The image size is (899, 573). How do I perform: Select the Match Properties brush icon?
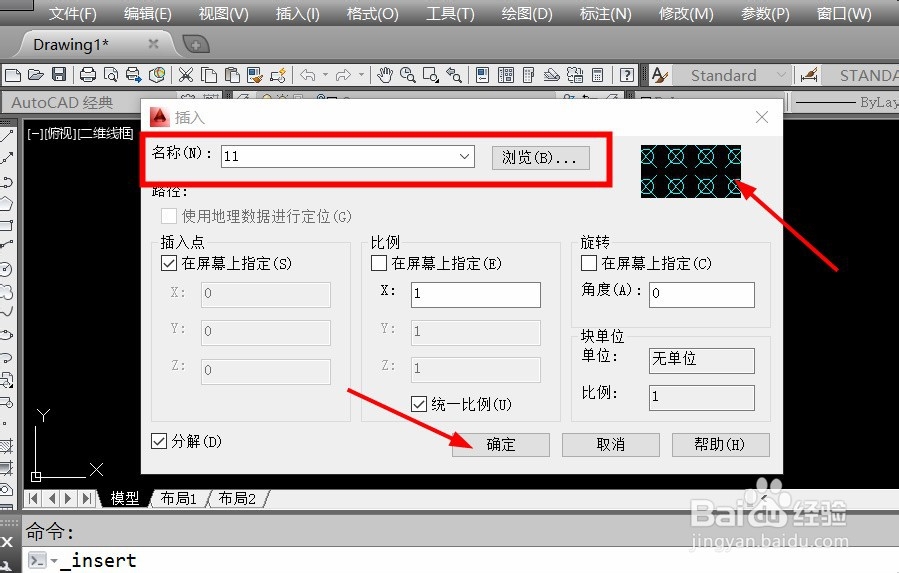point(255,75)
